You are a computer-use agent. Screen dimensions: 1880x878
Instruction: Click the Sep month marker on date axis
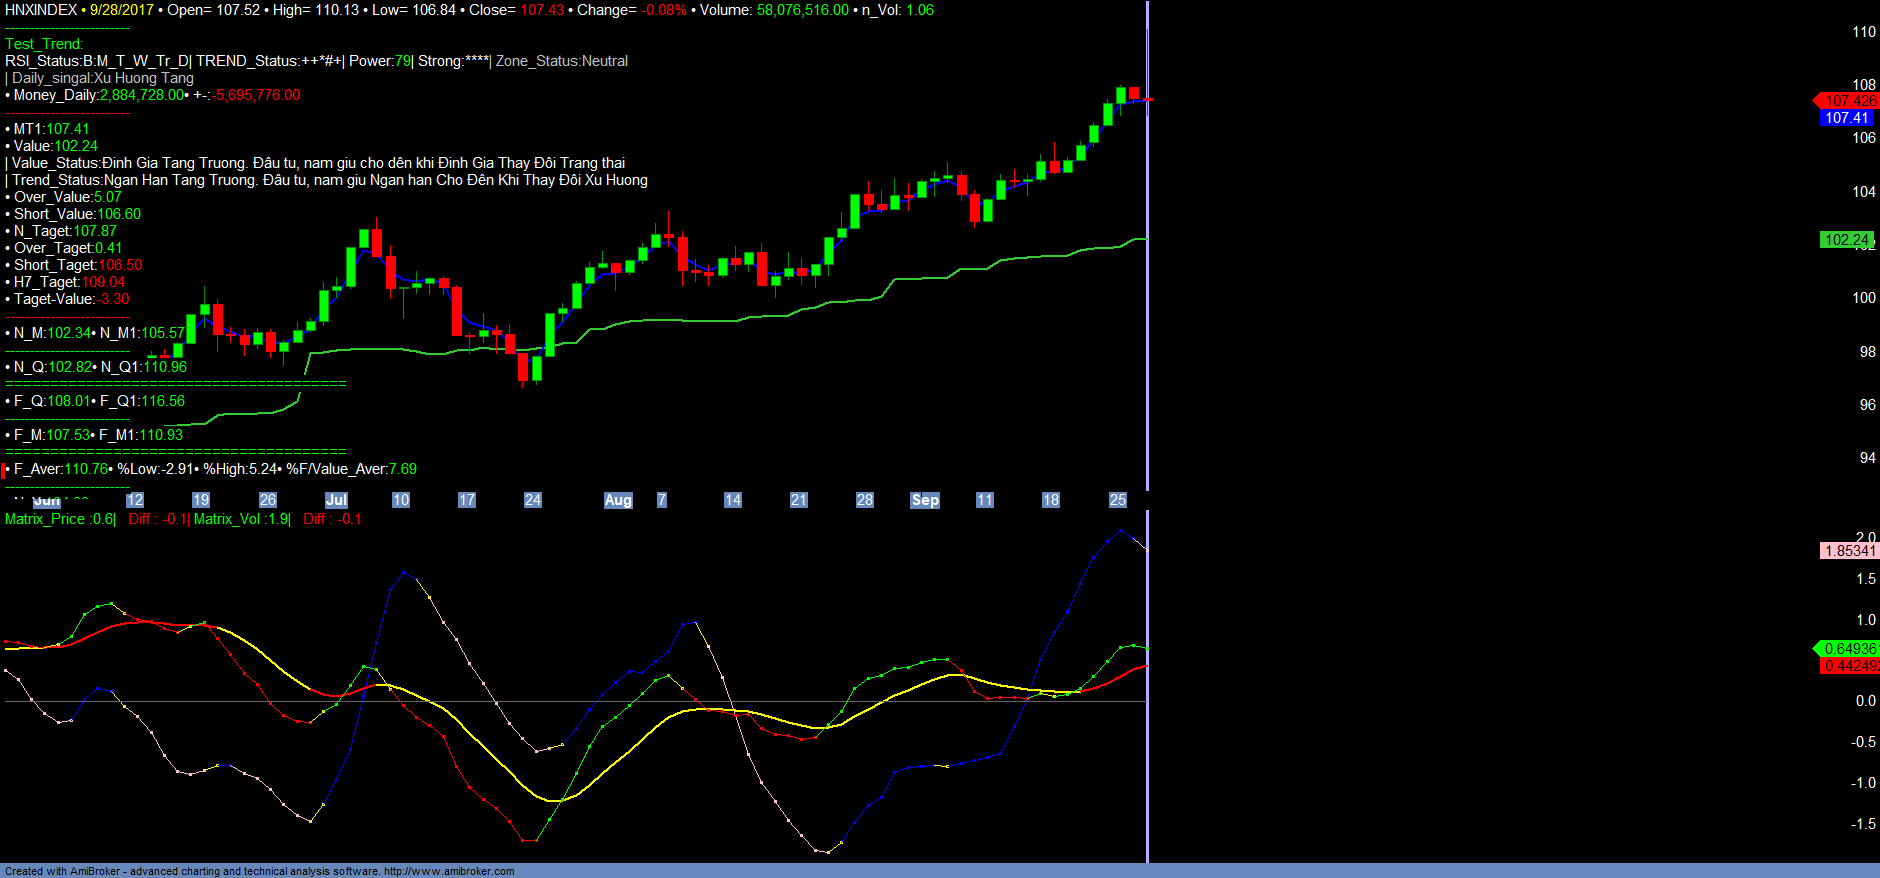[x=925, y=500]
